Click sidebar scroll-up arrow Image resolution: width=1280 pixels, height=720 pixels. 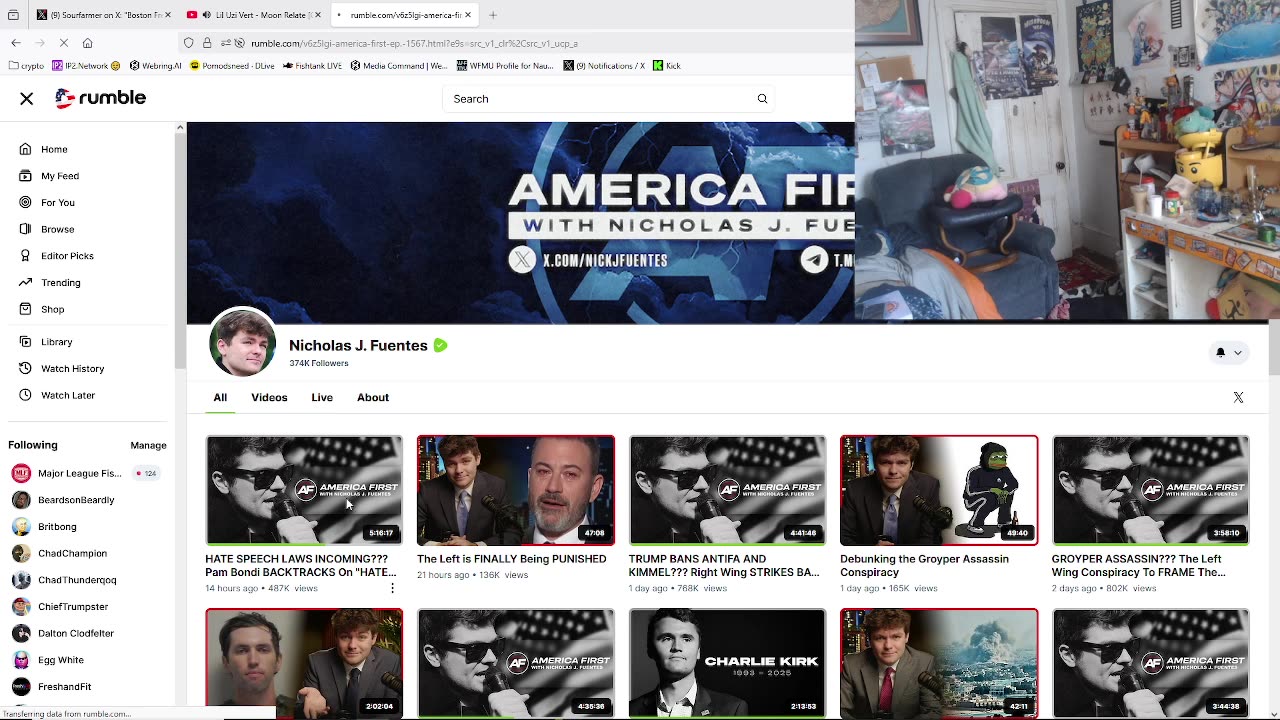point(180,127)
